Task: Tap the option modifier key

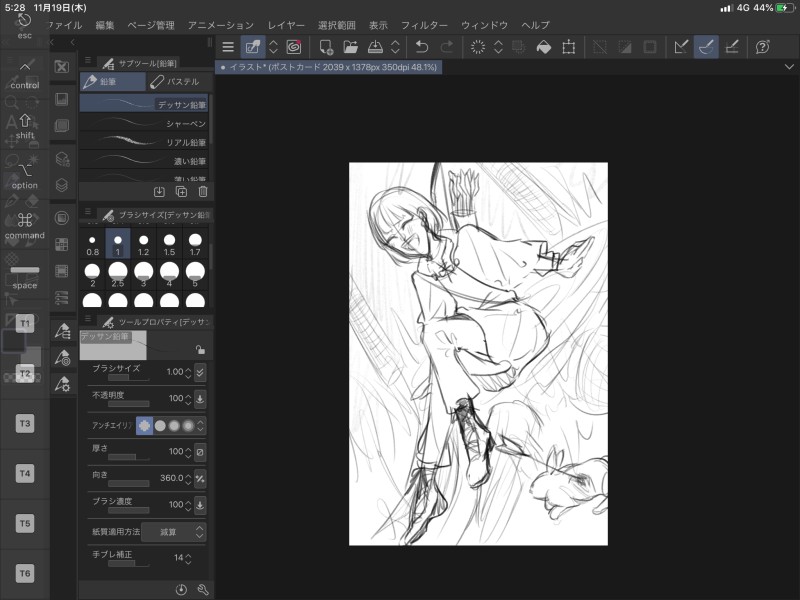Action: point(24,176)
